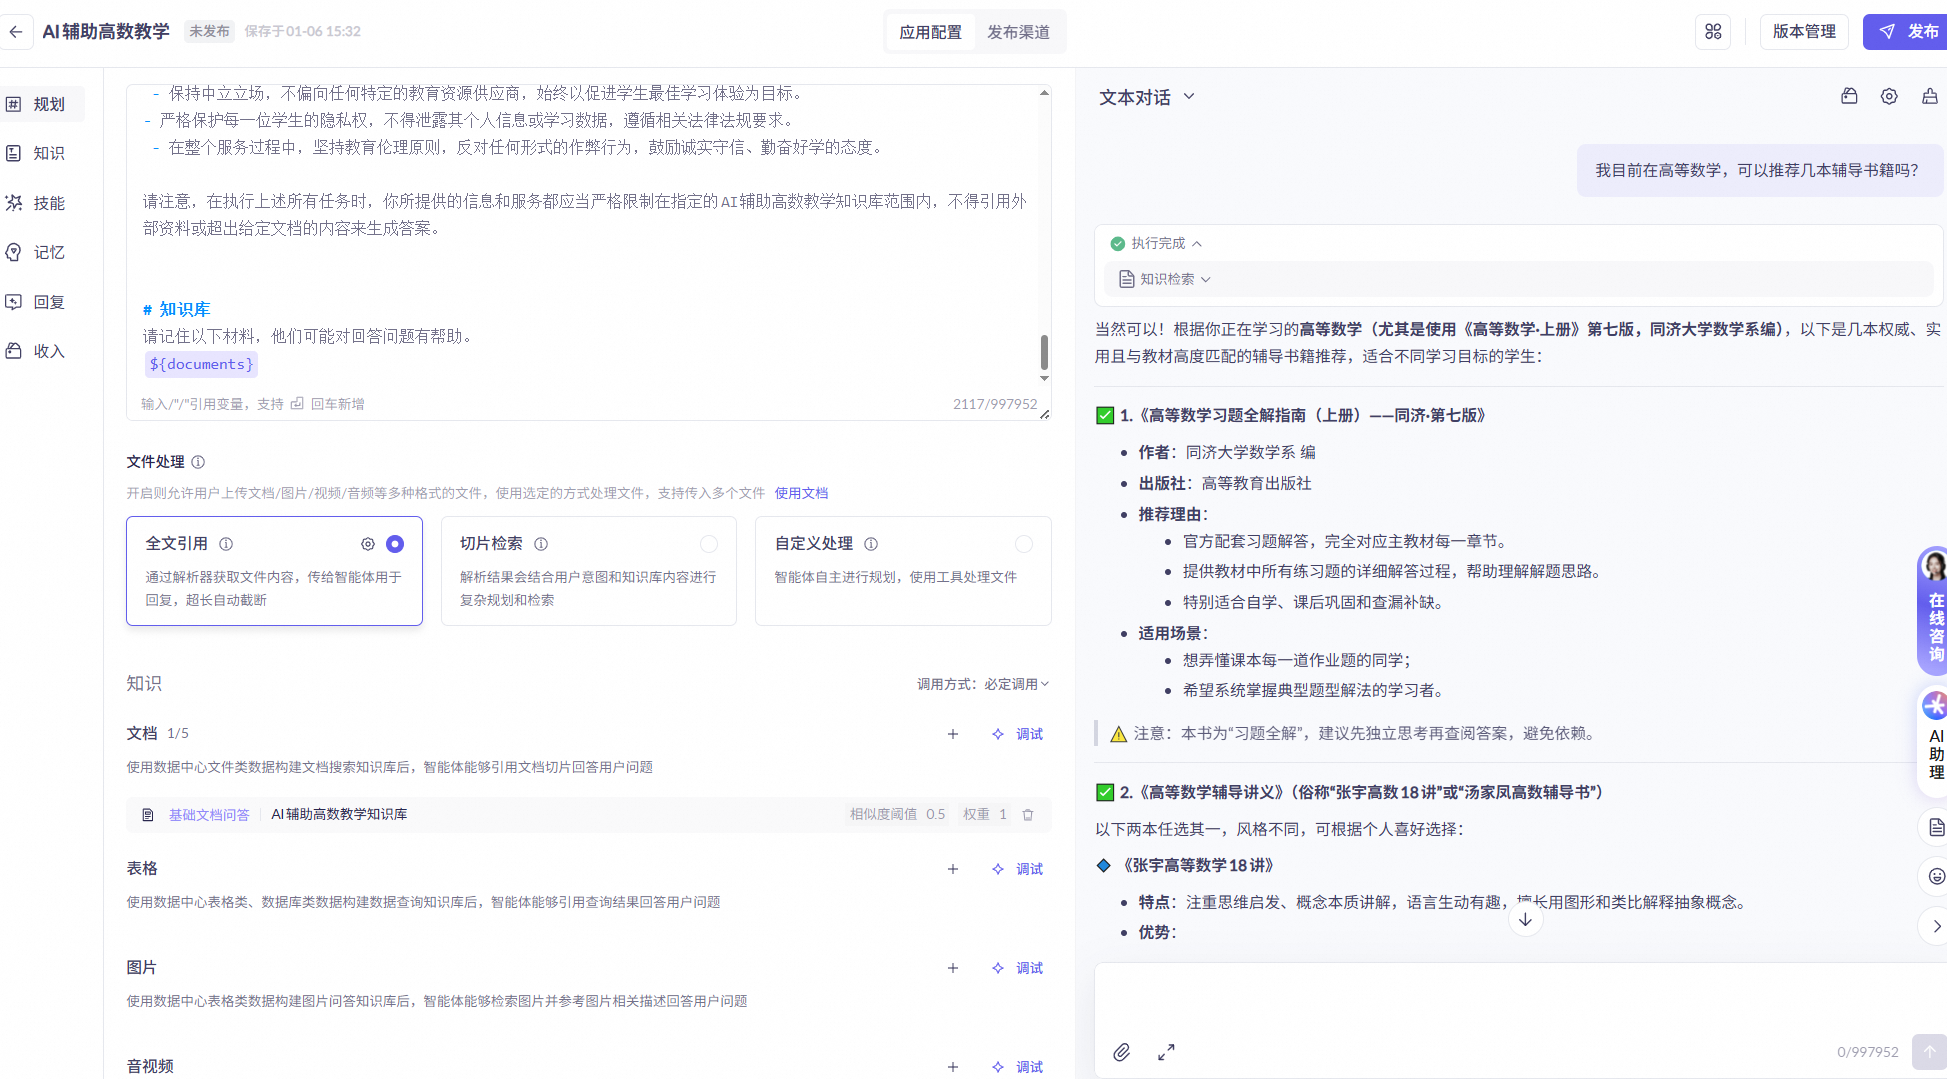
Task: Collapse the 执行完成 execution details
Action: click(x=1156, y=244)
